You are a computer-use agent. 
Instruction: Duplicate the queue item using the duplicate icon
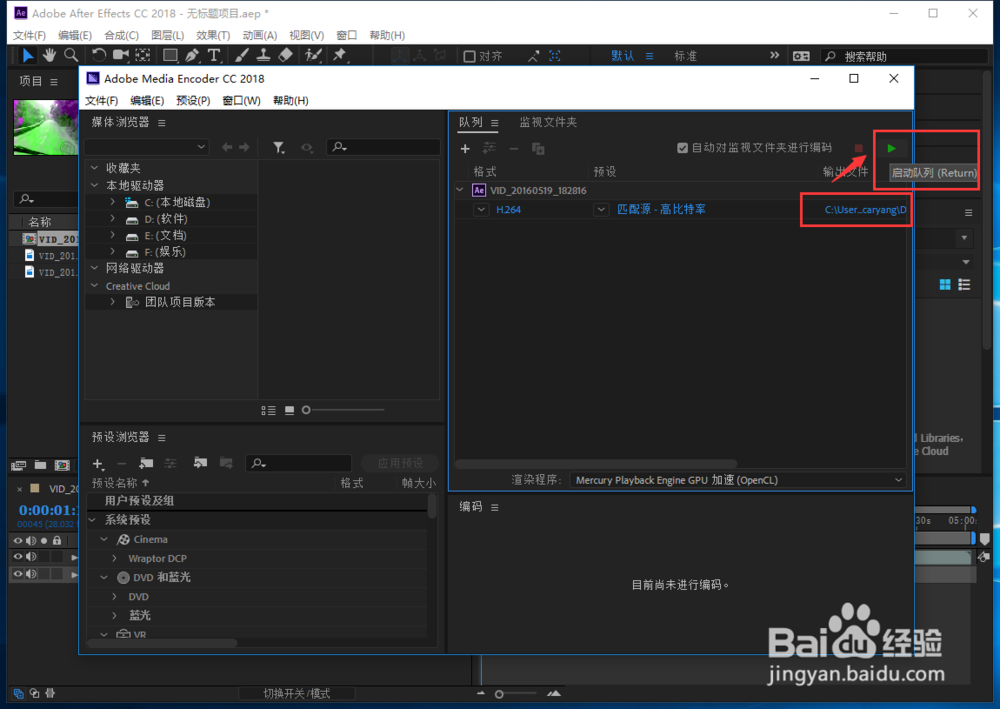point(537,148)
